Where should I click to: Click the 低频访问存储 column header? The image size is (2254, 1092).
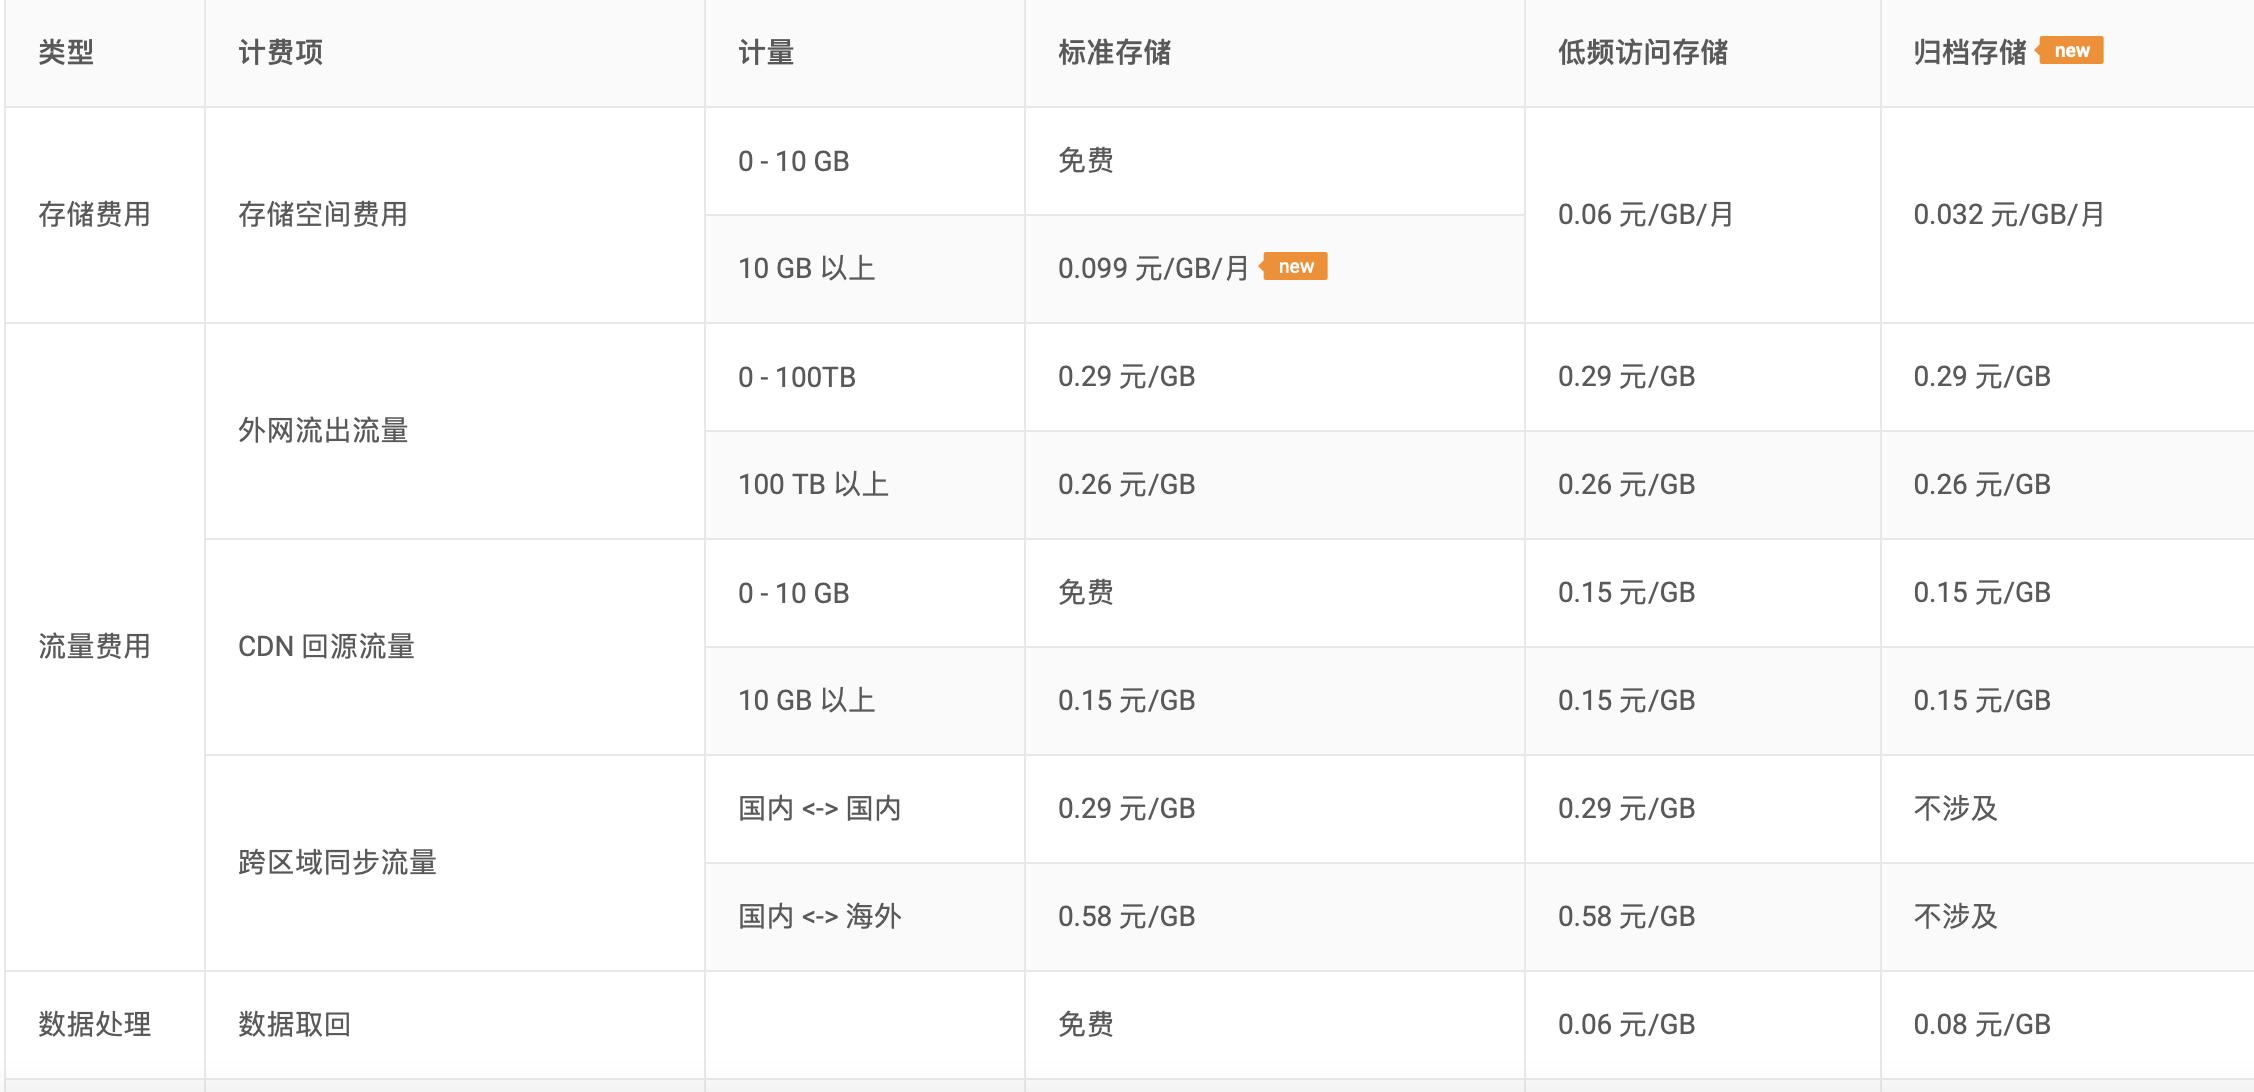point(1642,53)
